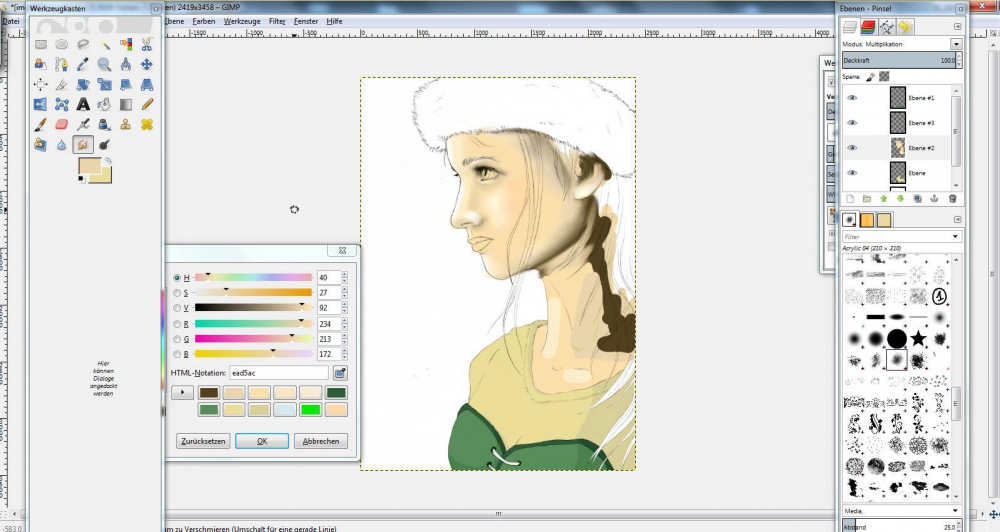Select the Fuzzy Select magic wand tool
This screenshot has height=532, width=1000.
coord(105,45)
